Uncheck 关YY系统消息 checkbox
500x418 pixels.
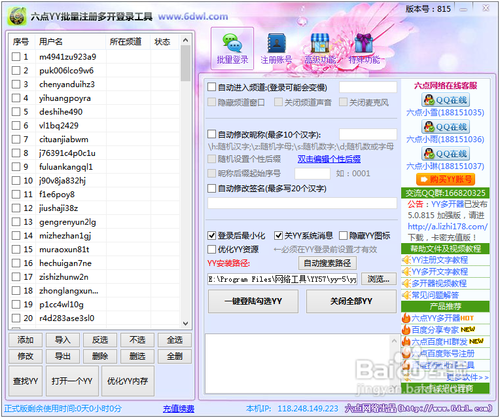278,236
